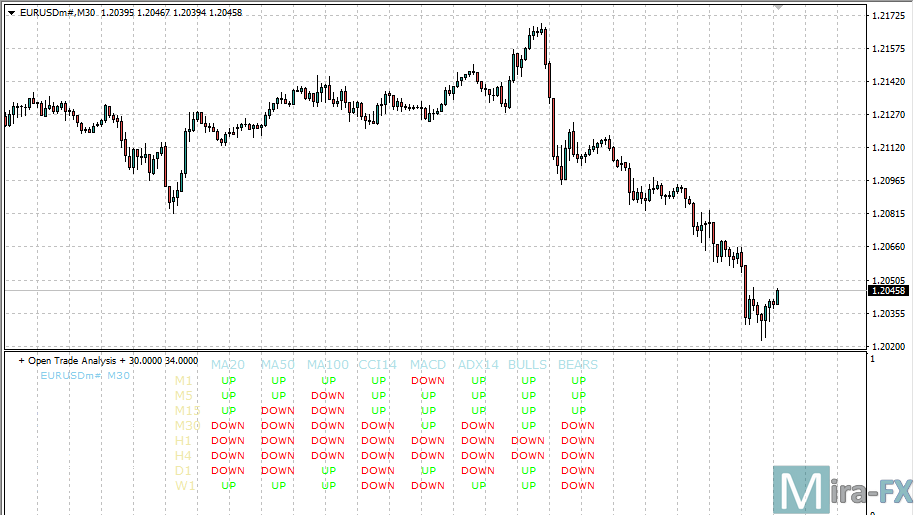
Task: Select the Open Trade Analysis indicator title
Action: click(x=107, y=360)
